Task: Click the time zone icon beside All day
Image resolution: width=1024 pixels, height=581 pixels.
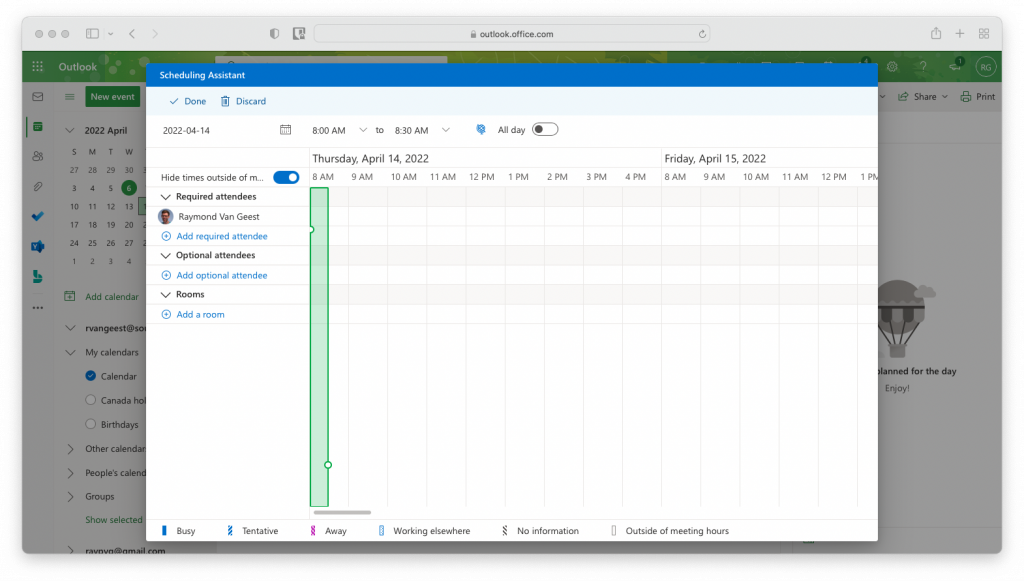Action: click(481, 130)
